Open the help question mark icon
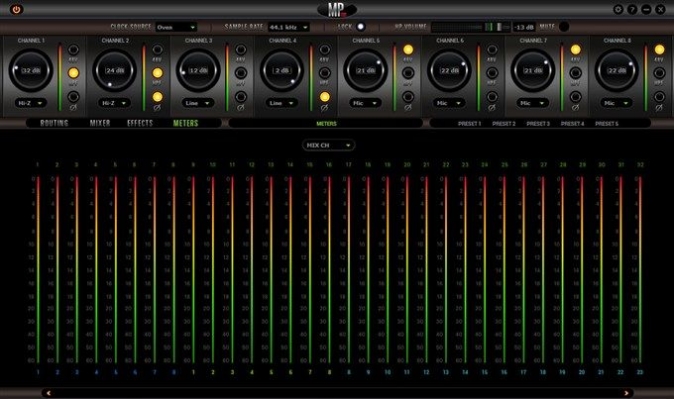The image size is (674, 399). 632,9
